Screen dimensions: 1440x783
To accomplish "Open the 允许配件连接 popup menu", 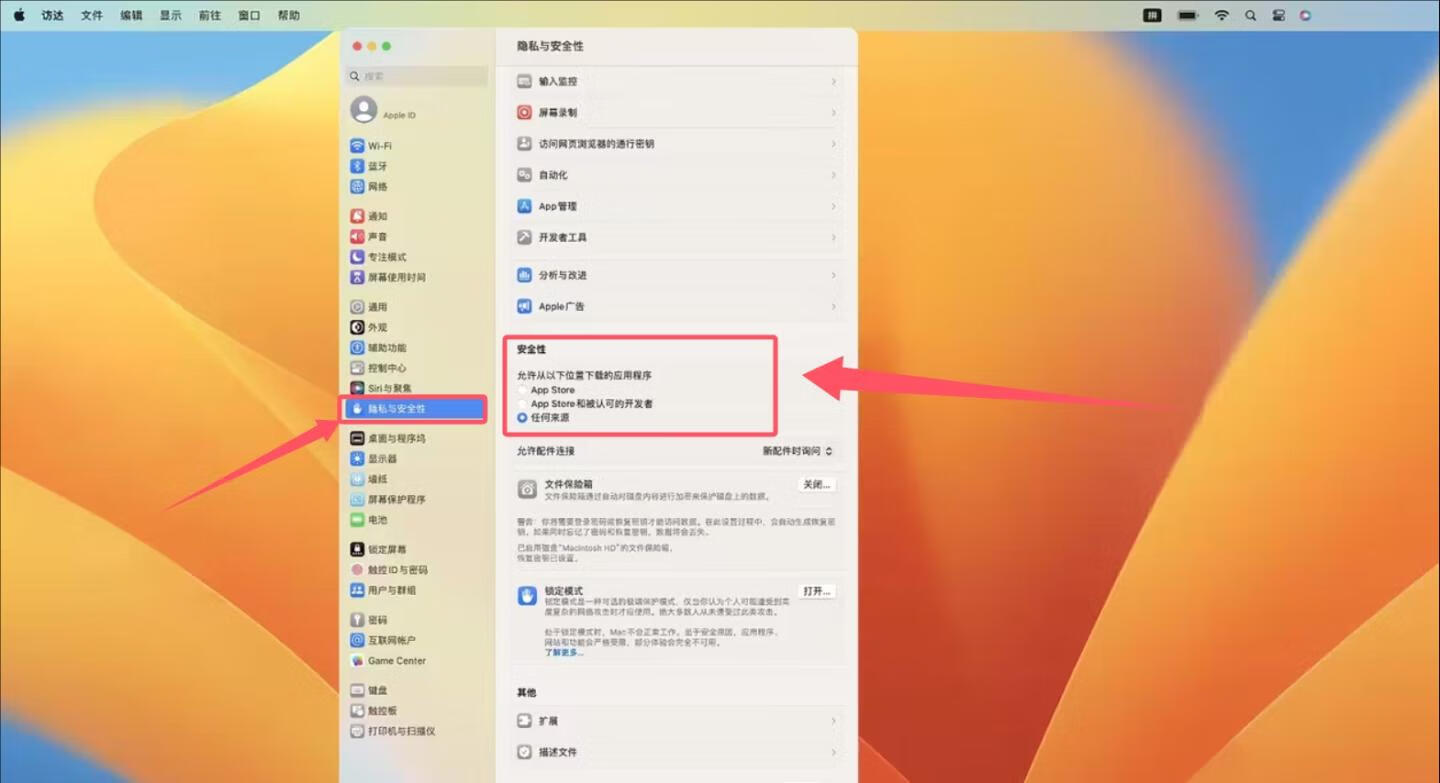I will click(797, 452).
